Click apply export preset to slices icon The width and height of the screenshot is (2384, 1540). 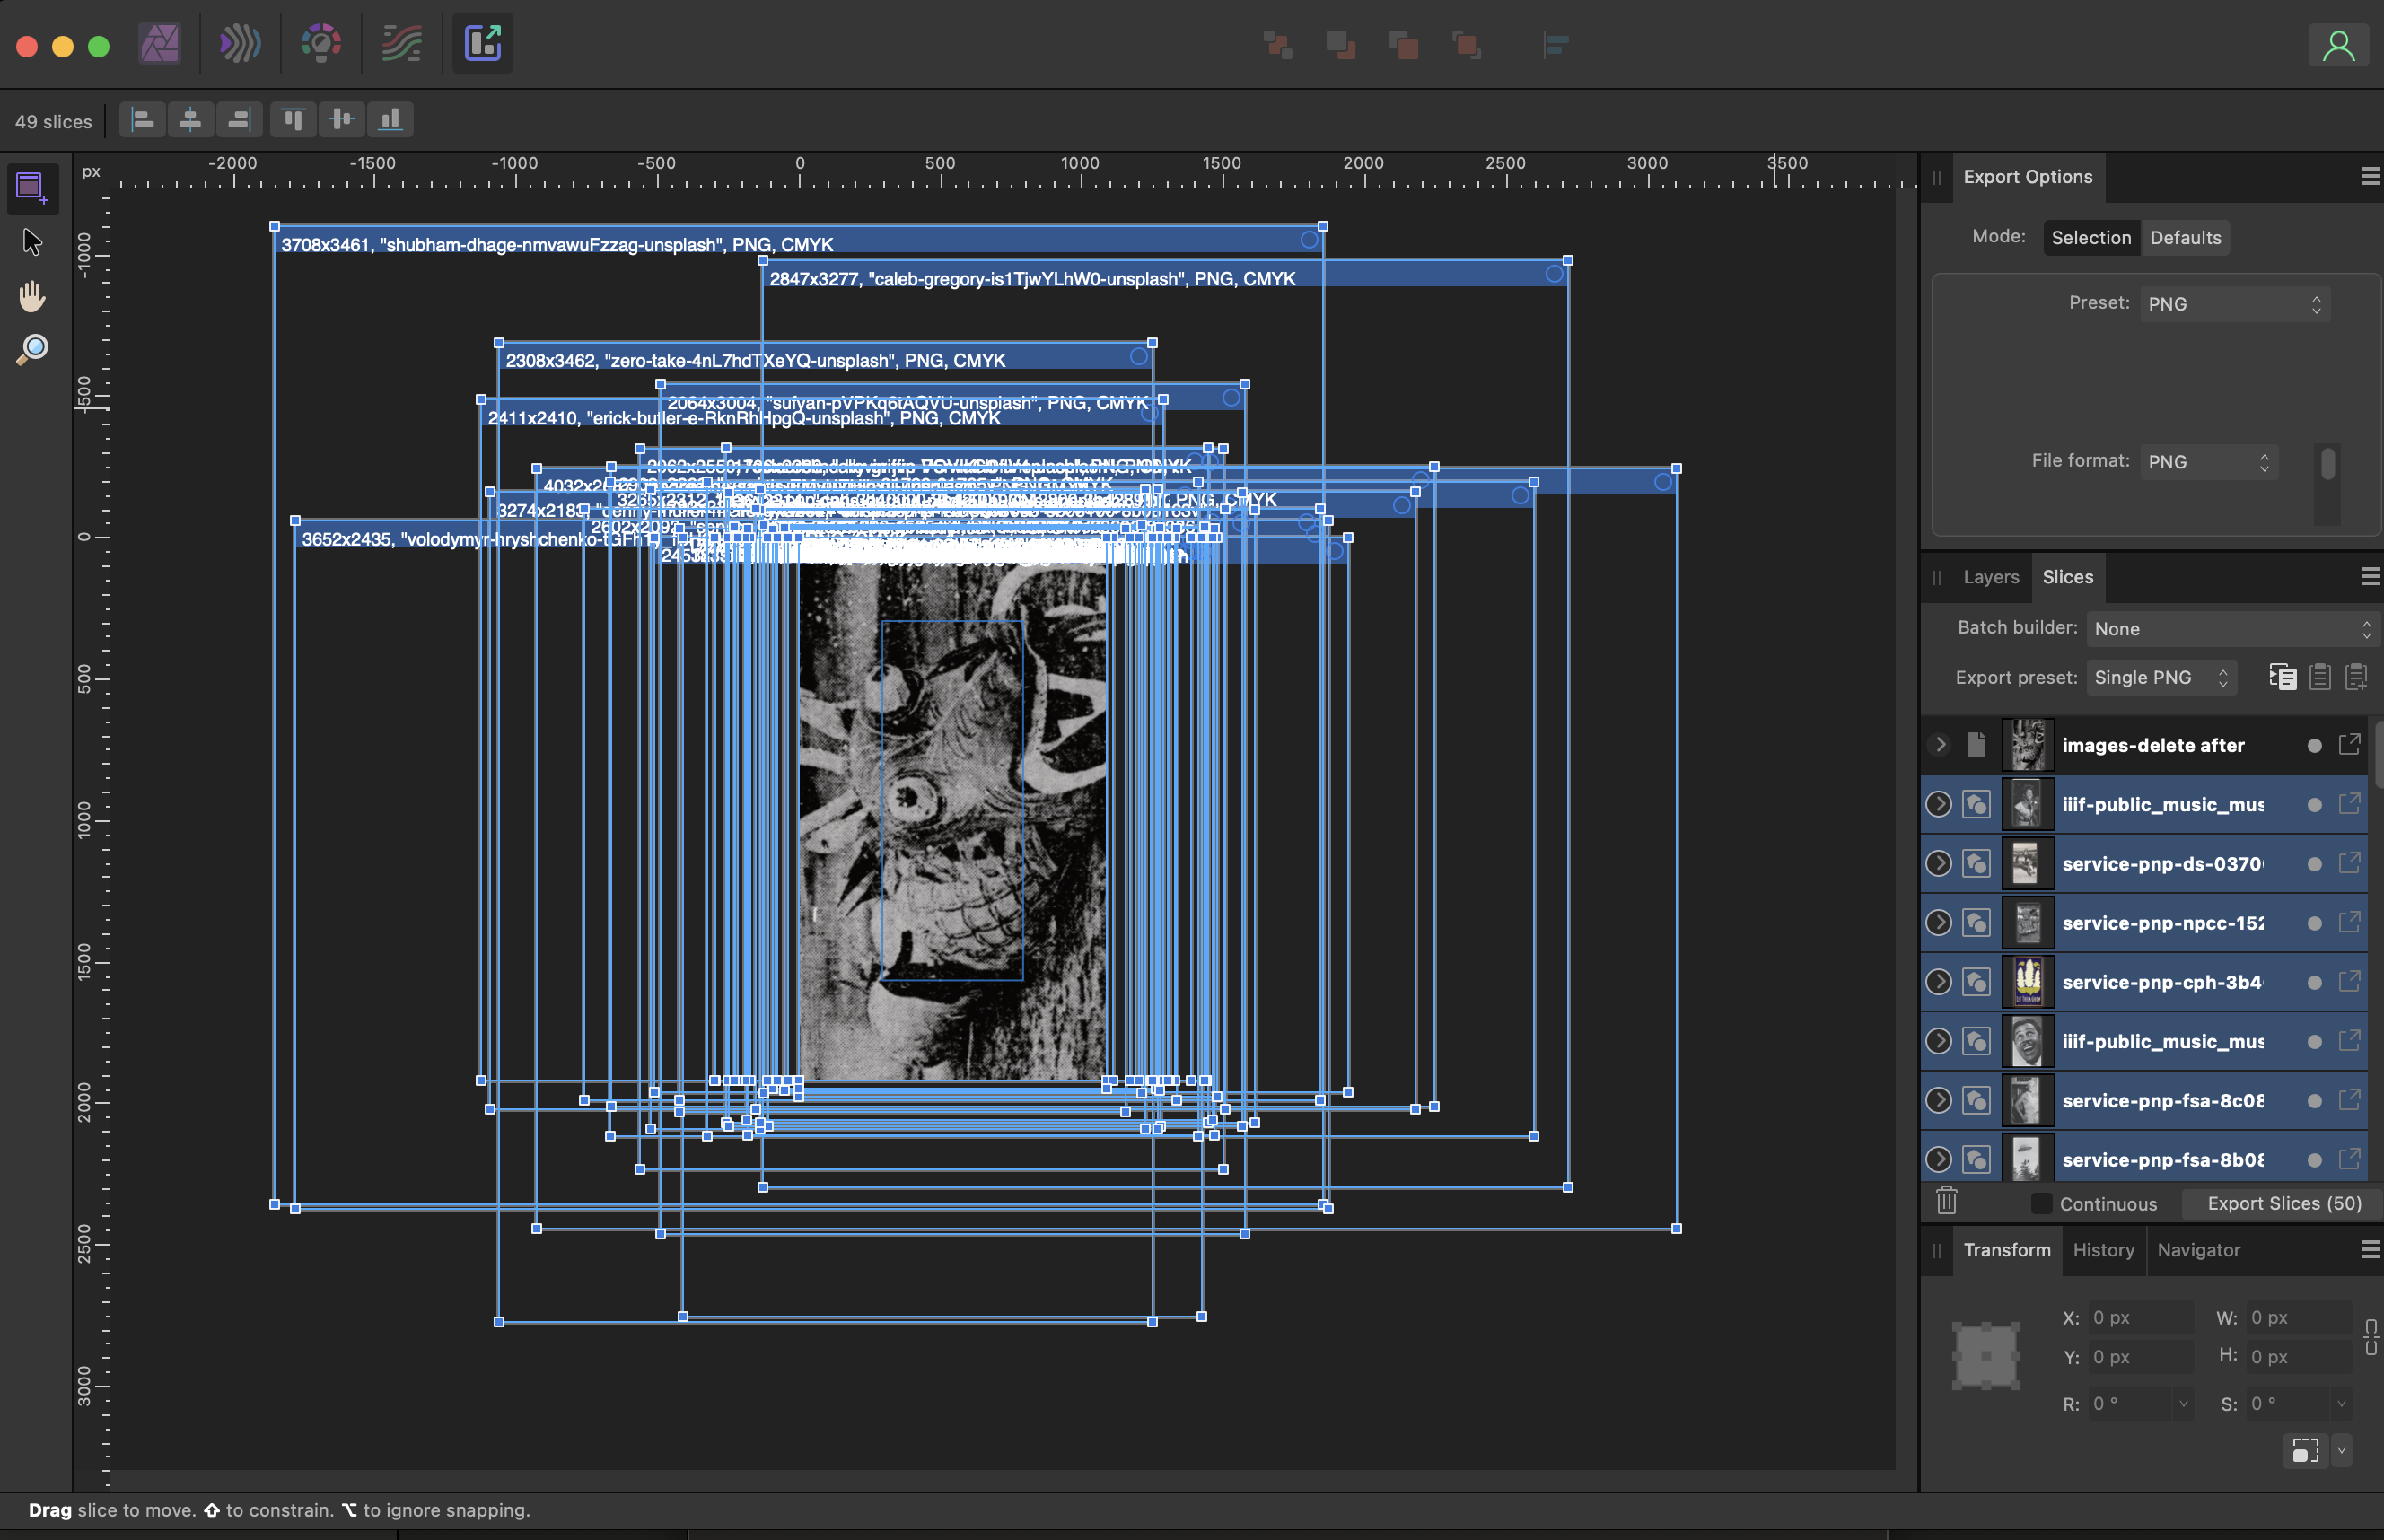click(2283, 677)
